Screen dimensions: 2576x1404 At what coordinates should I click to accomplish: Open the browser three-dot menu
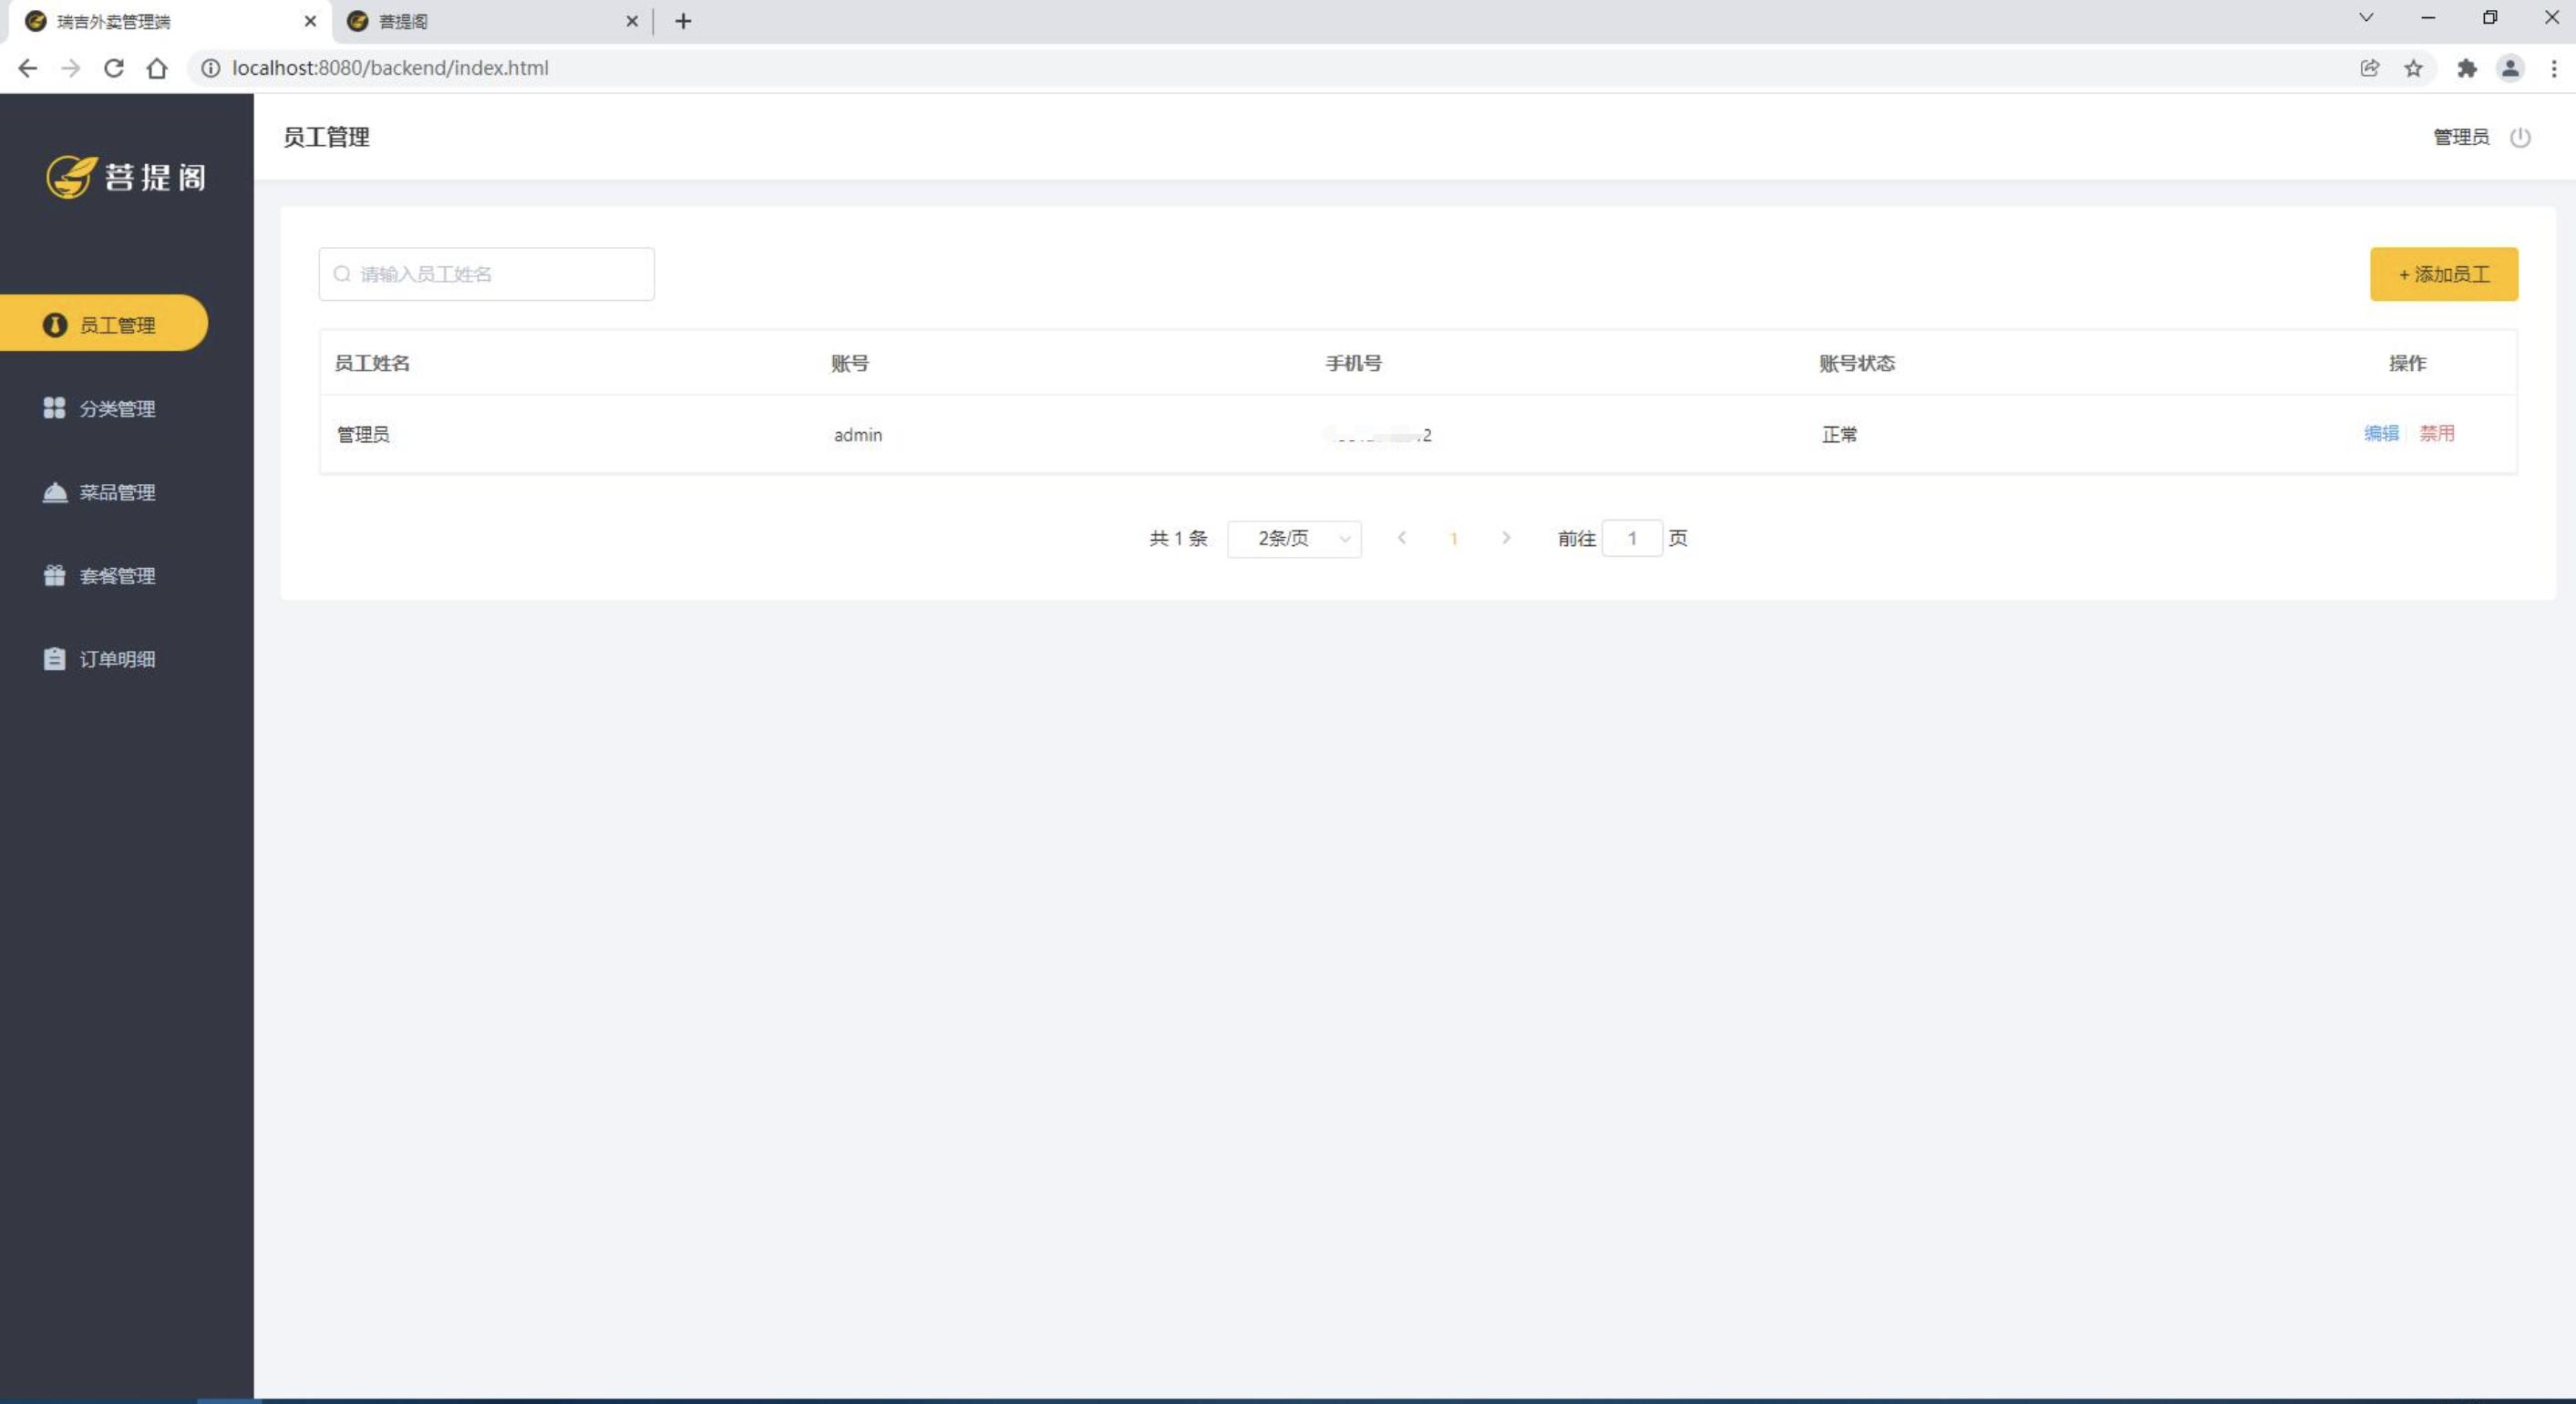click(2554, 68)
